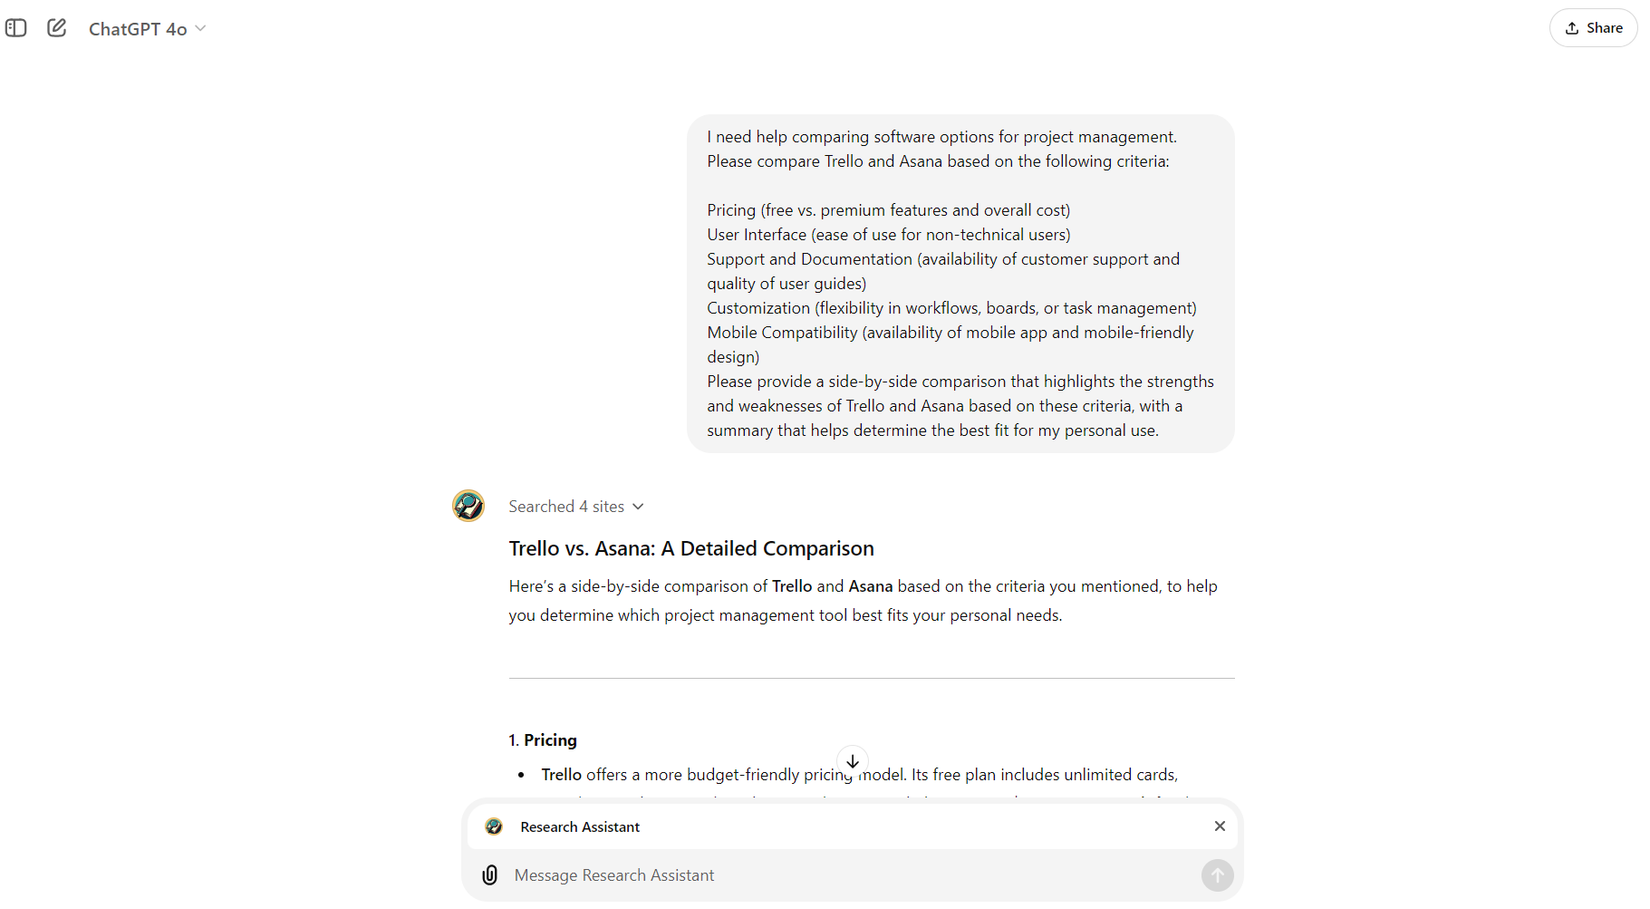Click the Trello vs. Asana heading
1650x909 pixels.
coord(691,548)
